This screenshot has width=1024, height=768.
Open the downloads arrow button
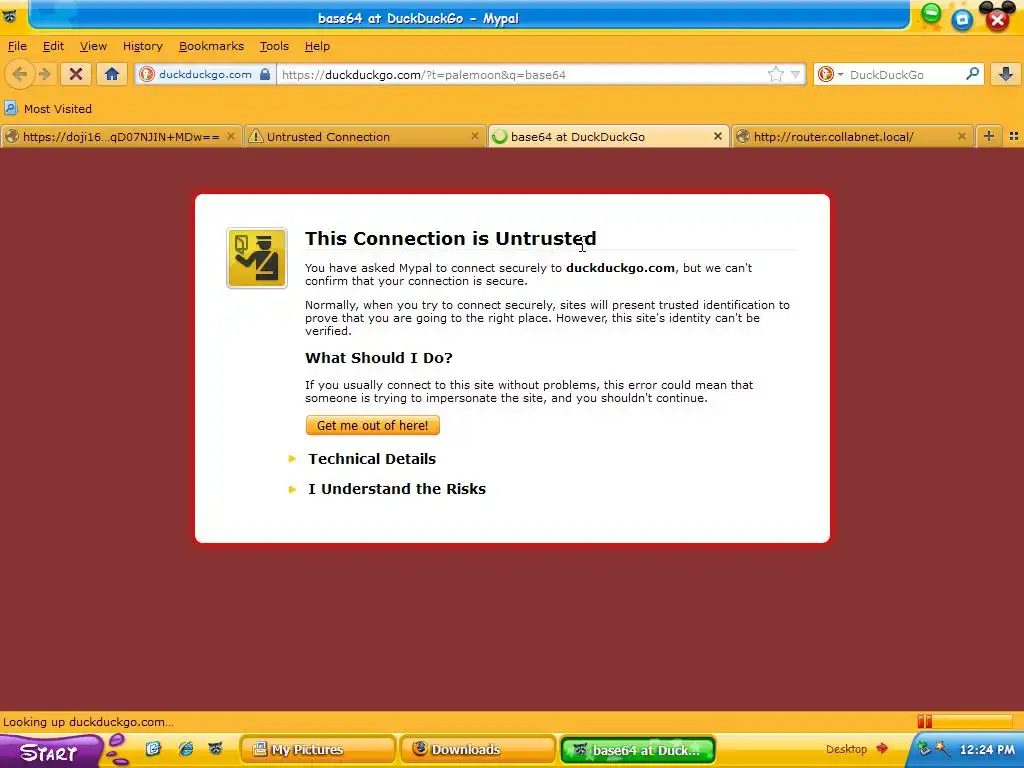[x=1006, y=74]
